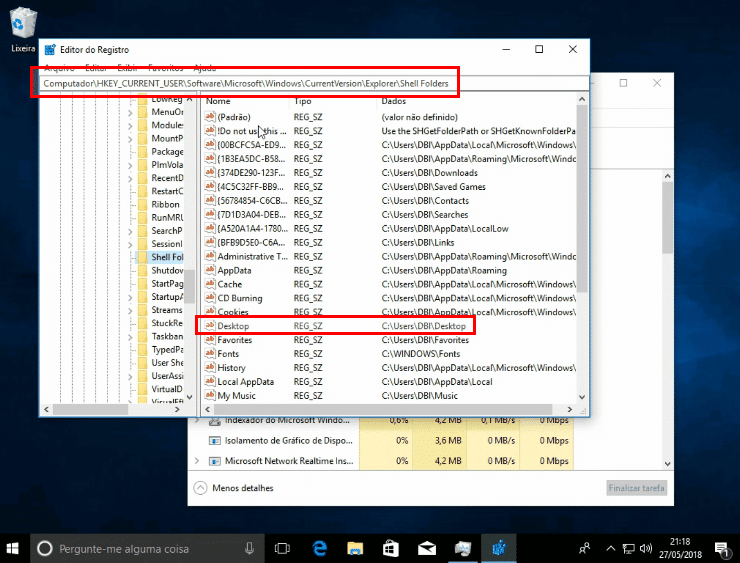
Task: Select the (Padrão) value string icon
Action: 210,117
